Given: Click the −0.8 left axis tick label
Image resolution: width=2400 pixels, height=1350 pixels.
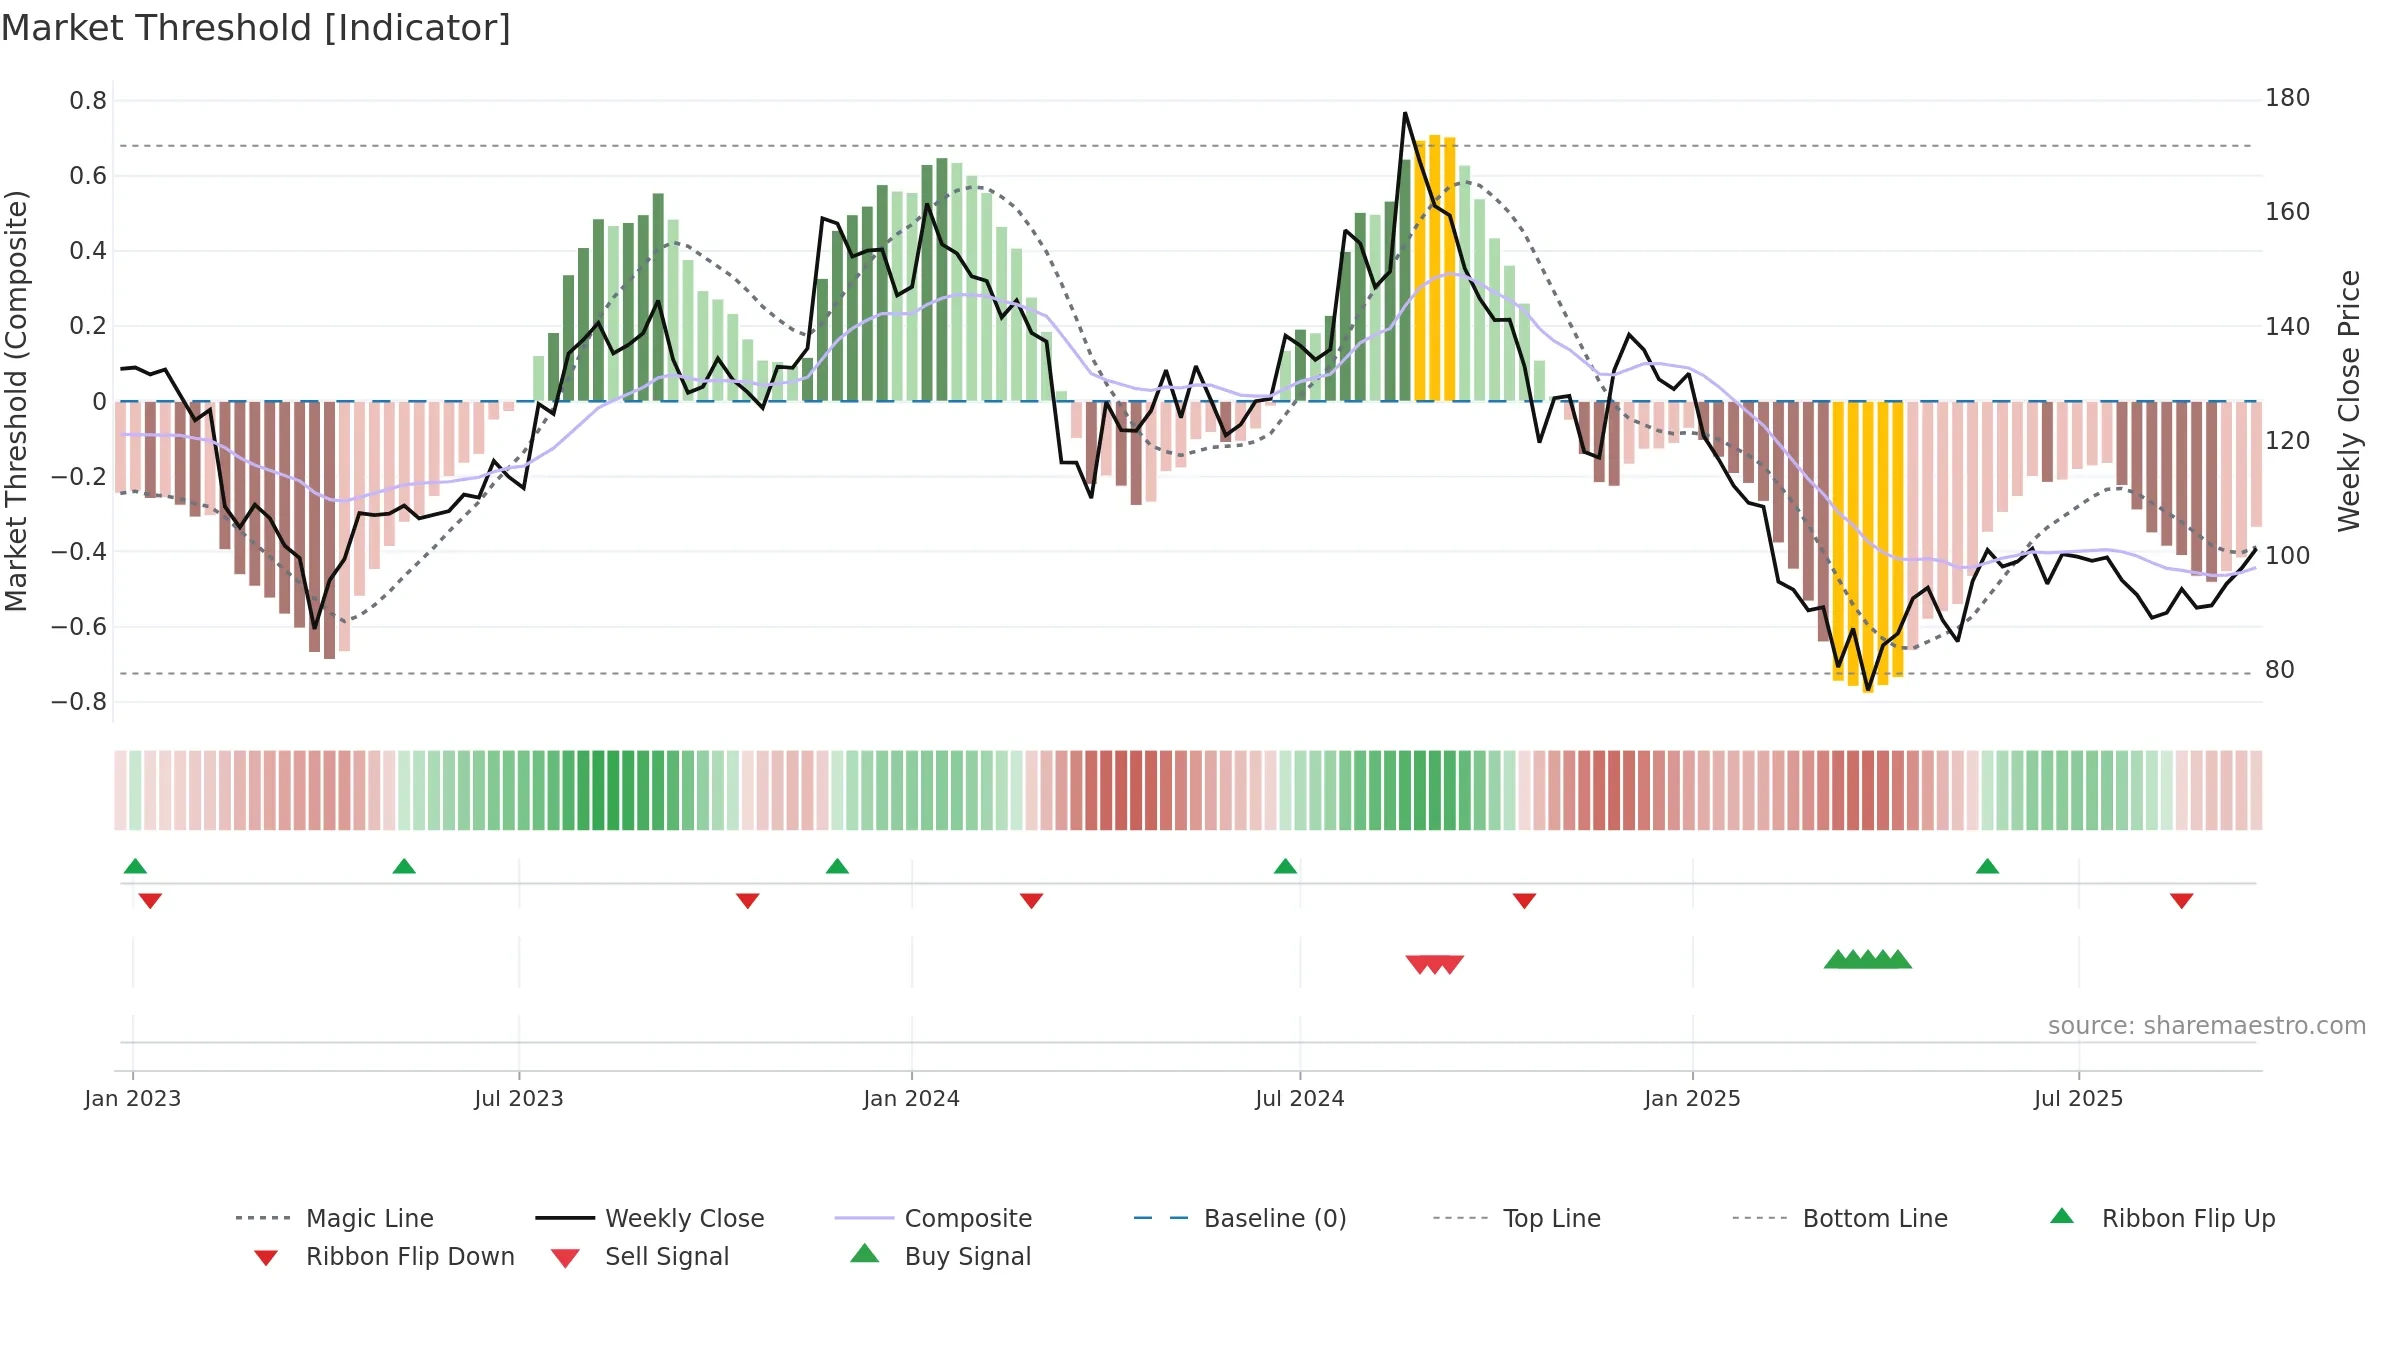Looking at the screenshot, I should point(79,702).
